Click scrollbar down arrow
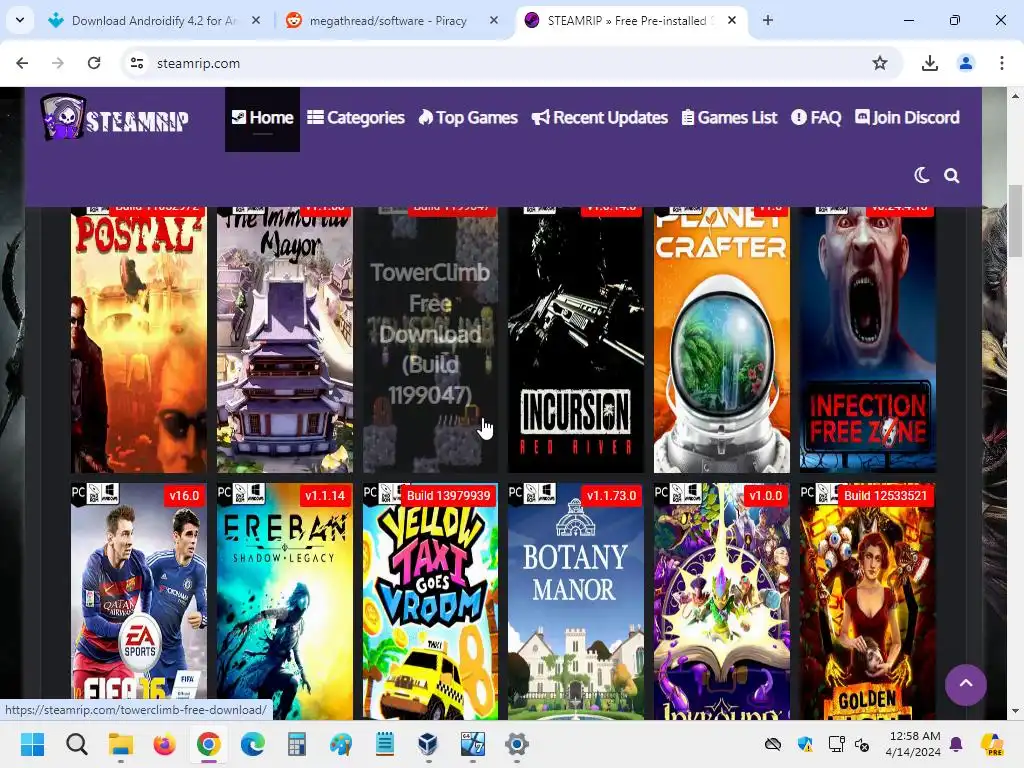The width and height of the screenshot is (1024, 768). tap(1015, 711)
